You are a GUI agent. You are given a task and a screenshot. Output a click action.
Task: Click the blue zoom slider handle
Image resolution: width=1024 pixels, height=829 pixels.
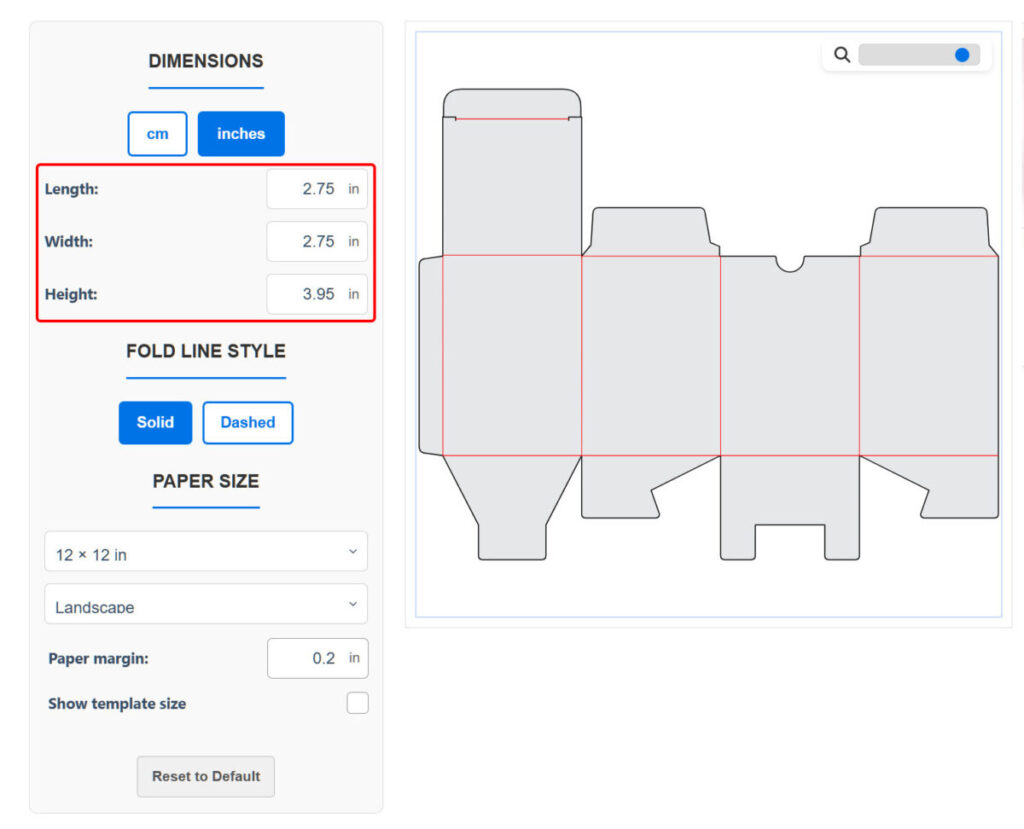click(962, 55)
